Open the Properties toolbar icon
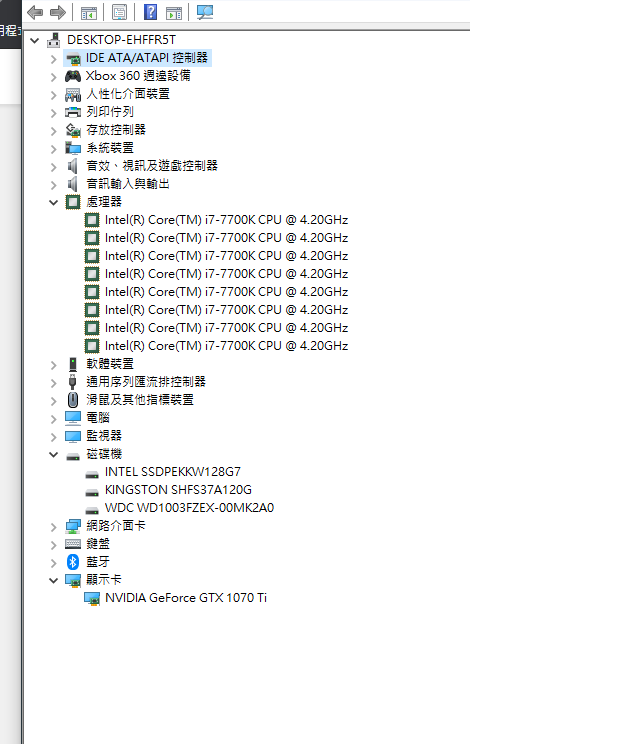 pos(120,12)
